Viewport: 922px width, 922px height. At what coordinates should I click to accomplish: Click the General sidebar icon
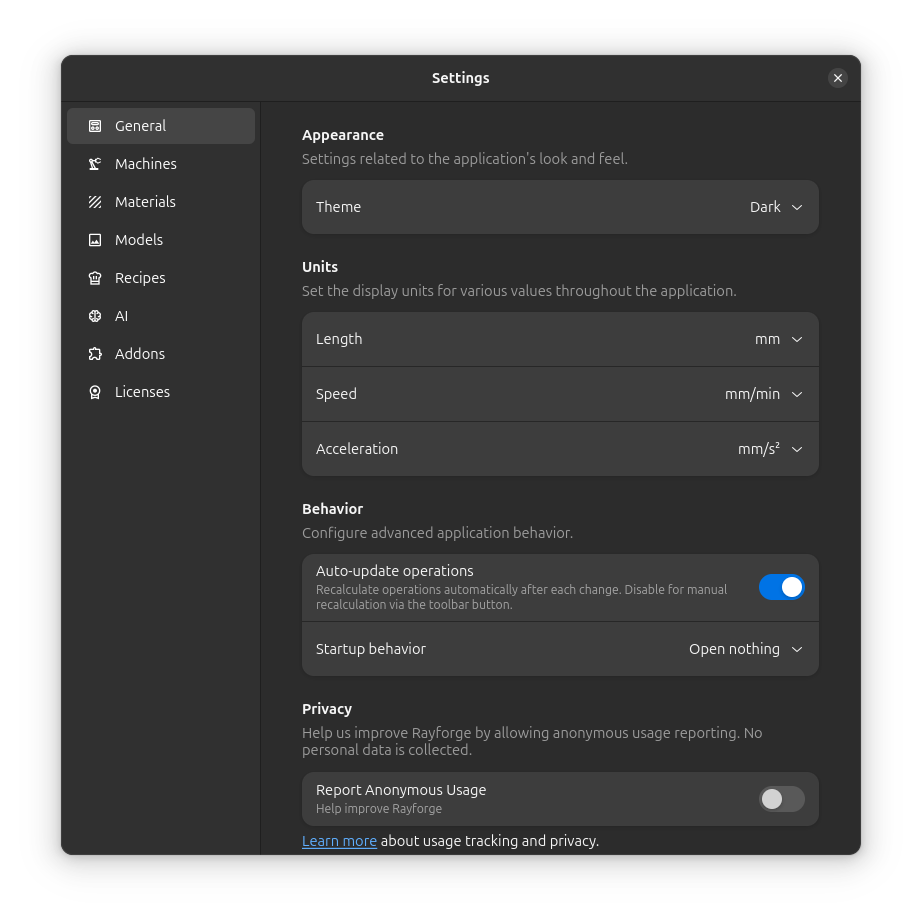click(x=95, y=126)
